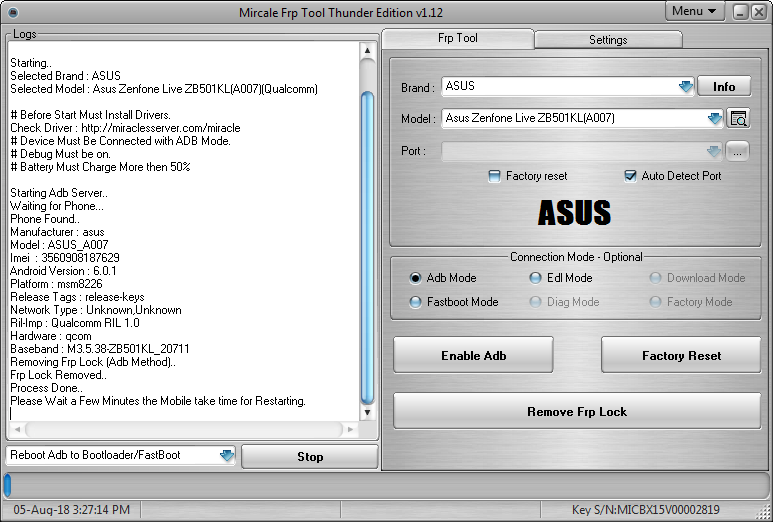Click the log scroll up arrow
773x522 pixels.
point(367,50)
